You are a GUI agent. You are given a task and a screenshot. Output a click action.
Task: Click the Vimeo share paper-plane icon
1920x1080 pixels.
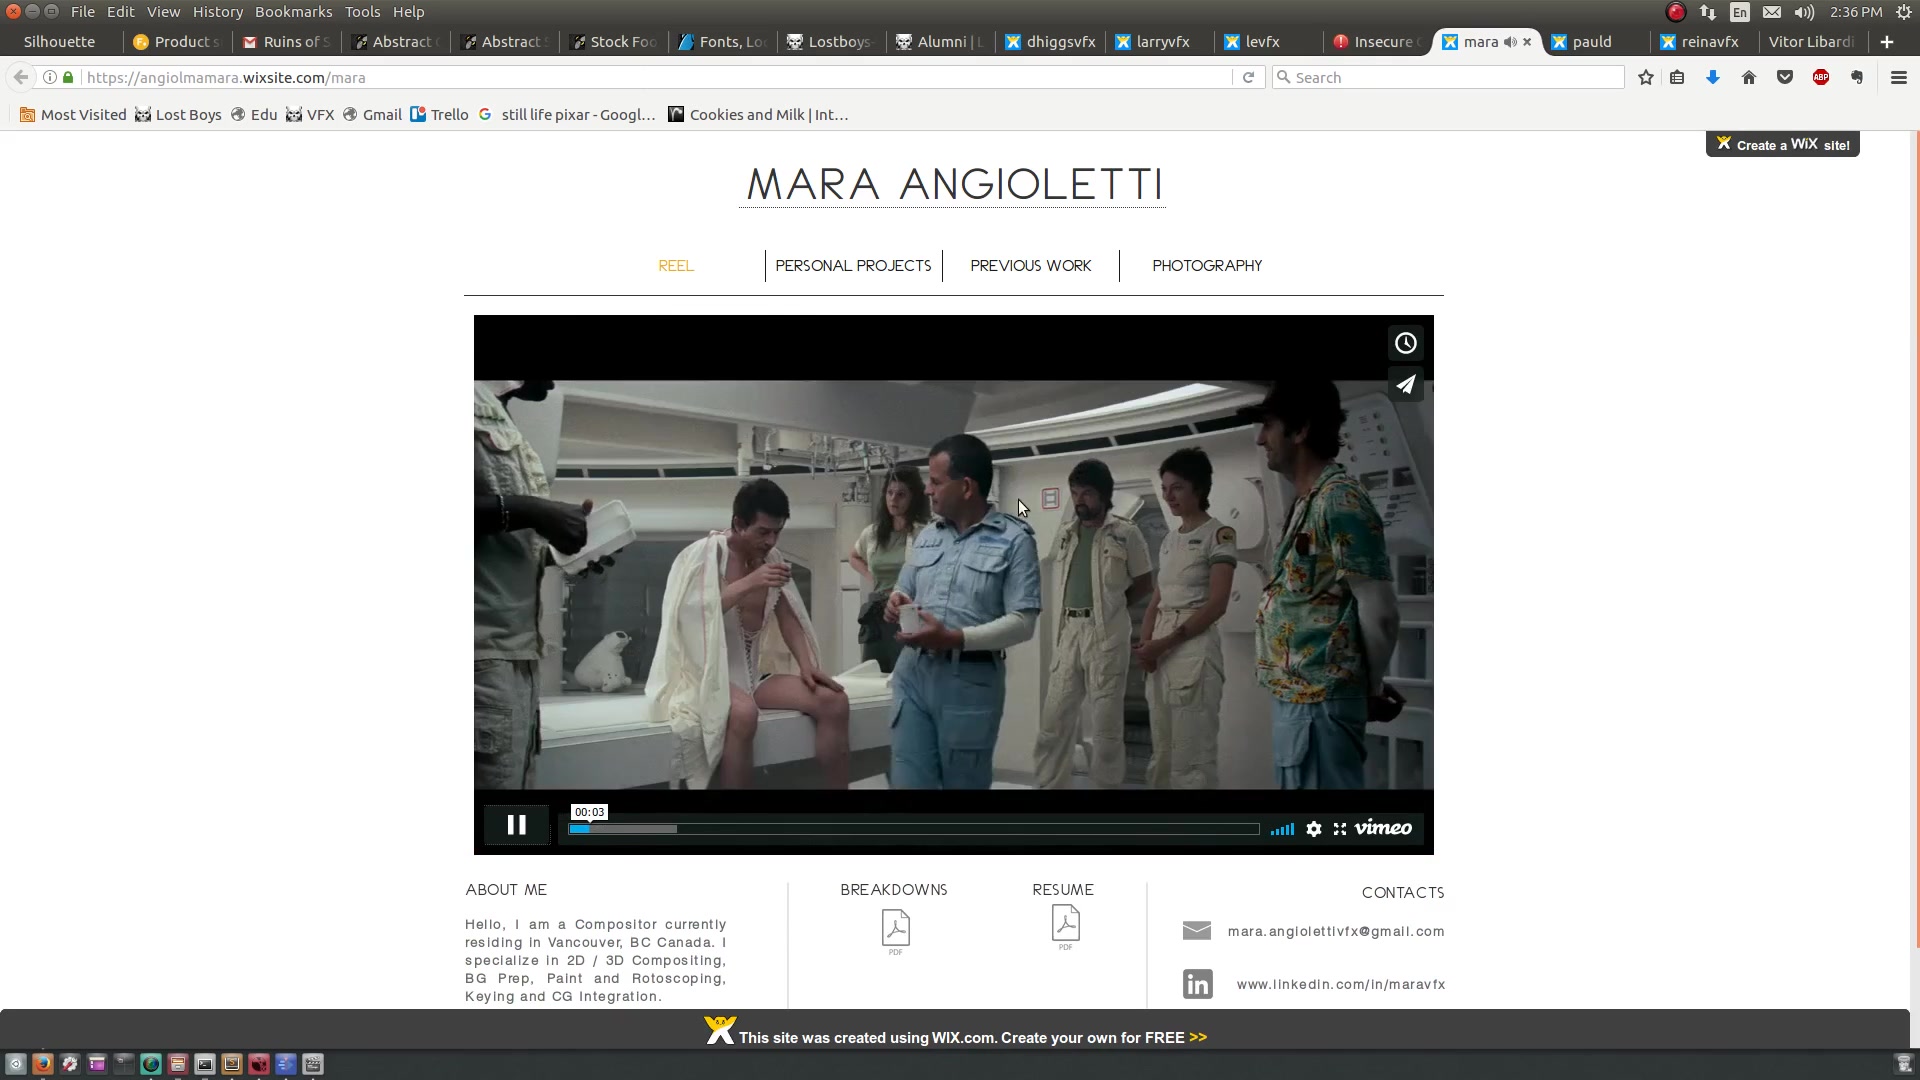1405,385
